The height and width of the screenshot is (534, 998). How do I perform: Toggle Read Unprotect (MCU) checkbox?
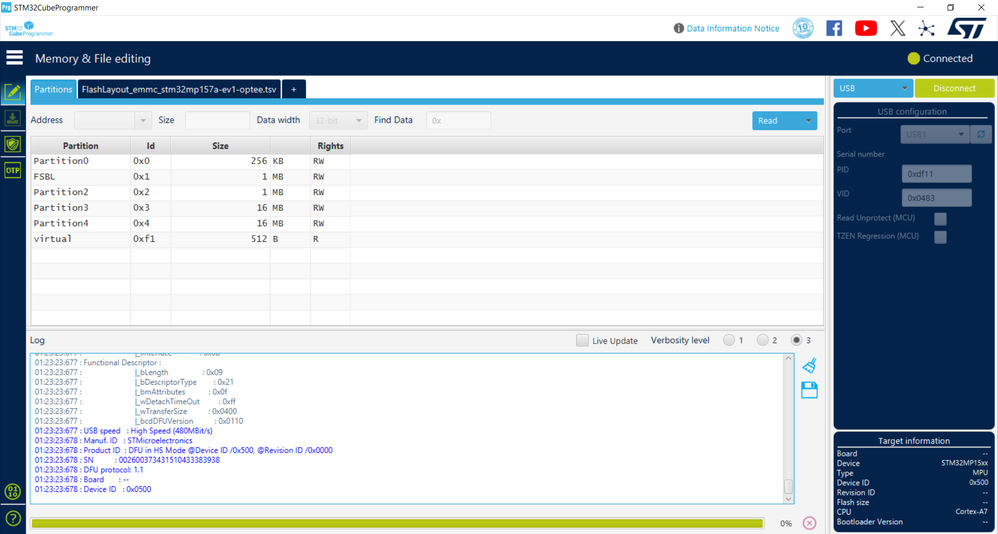(940, 219)
